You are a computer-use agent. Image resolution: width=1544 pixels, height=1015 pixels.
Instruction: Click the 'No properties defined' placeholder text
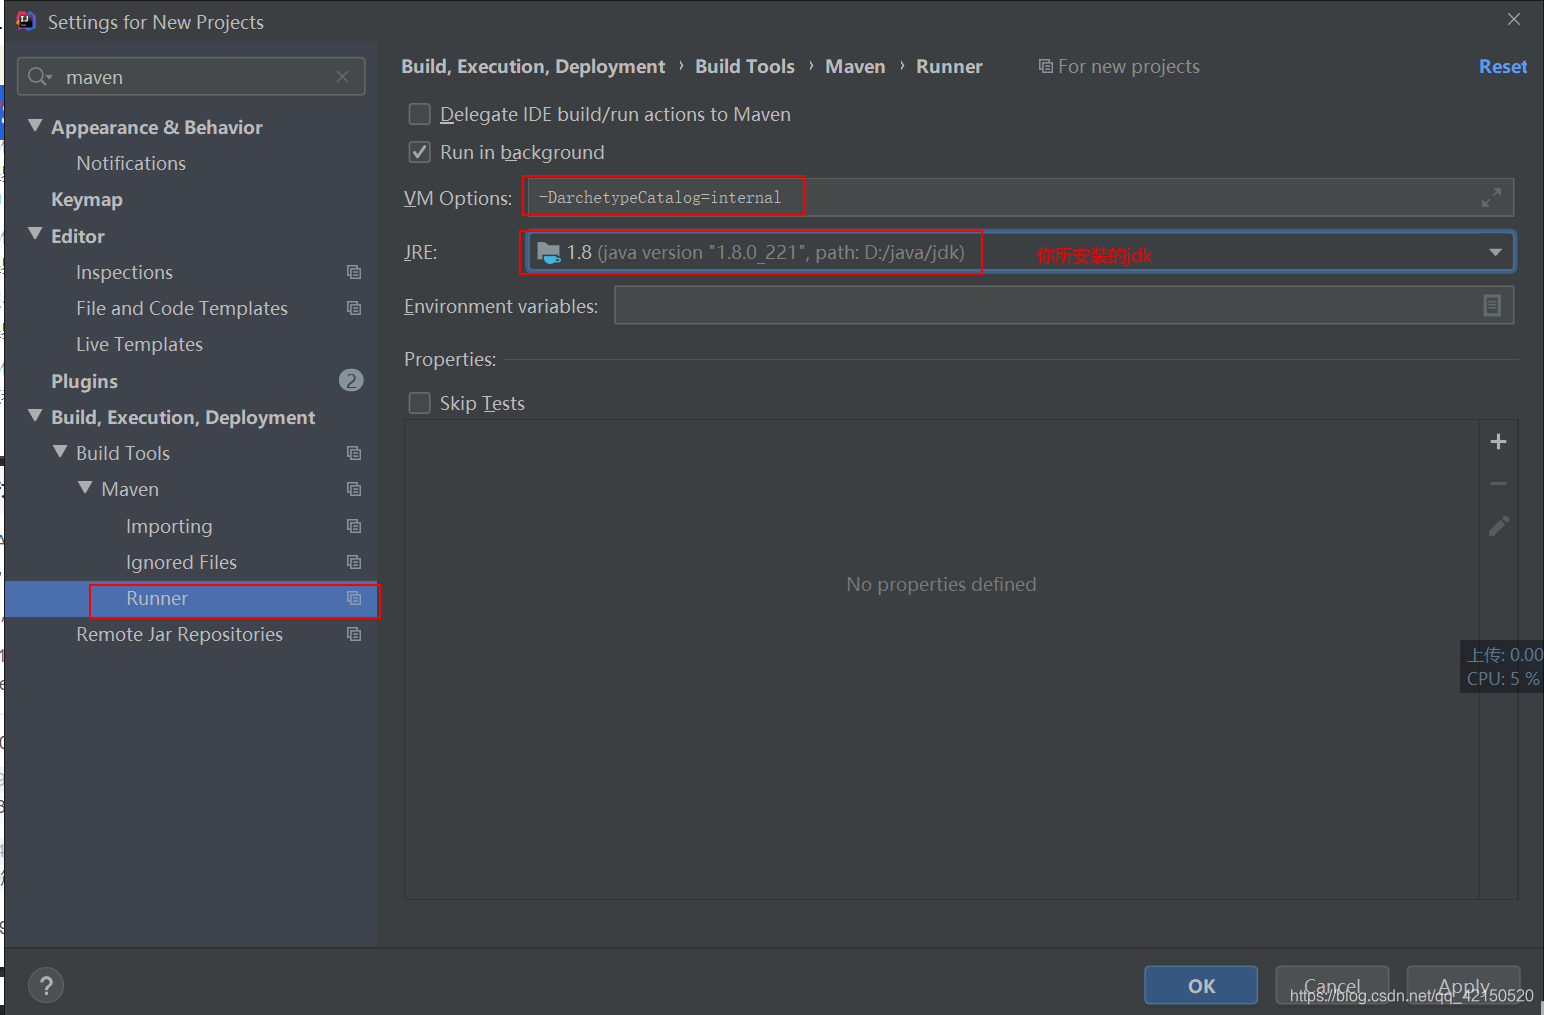[x=941, y=584]
